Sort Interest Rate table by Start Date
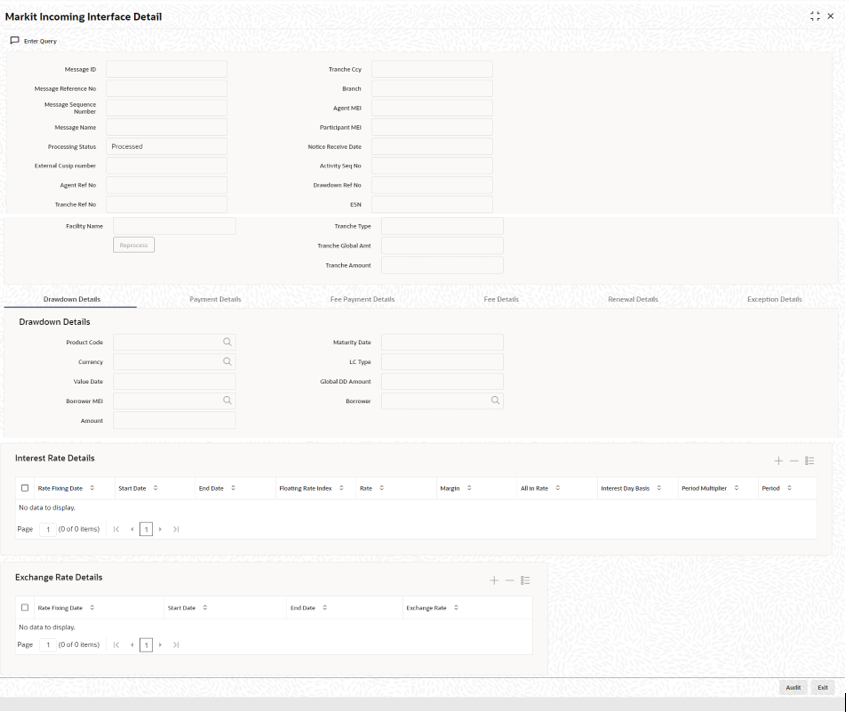 (155, 488)
